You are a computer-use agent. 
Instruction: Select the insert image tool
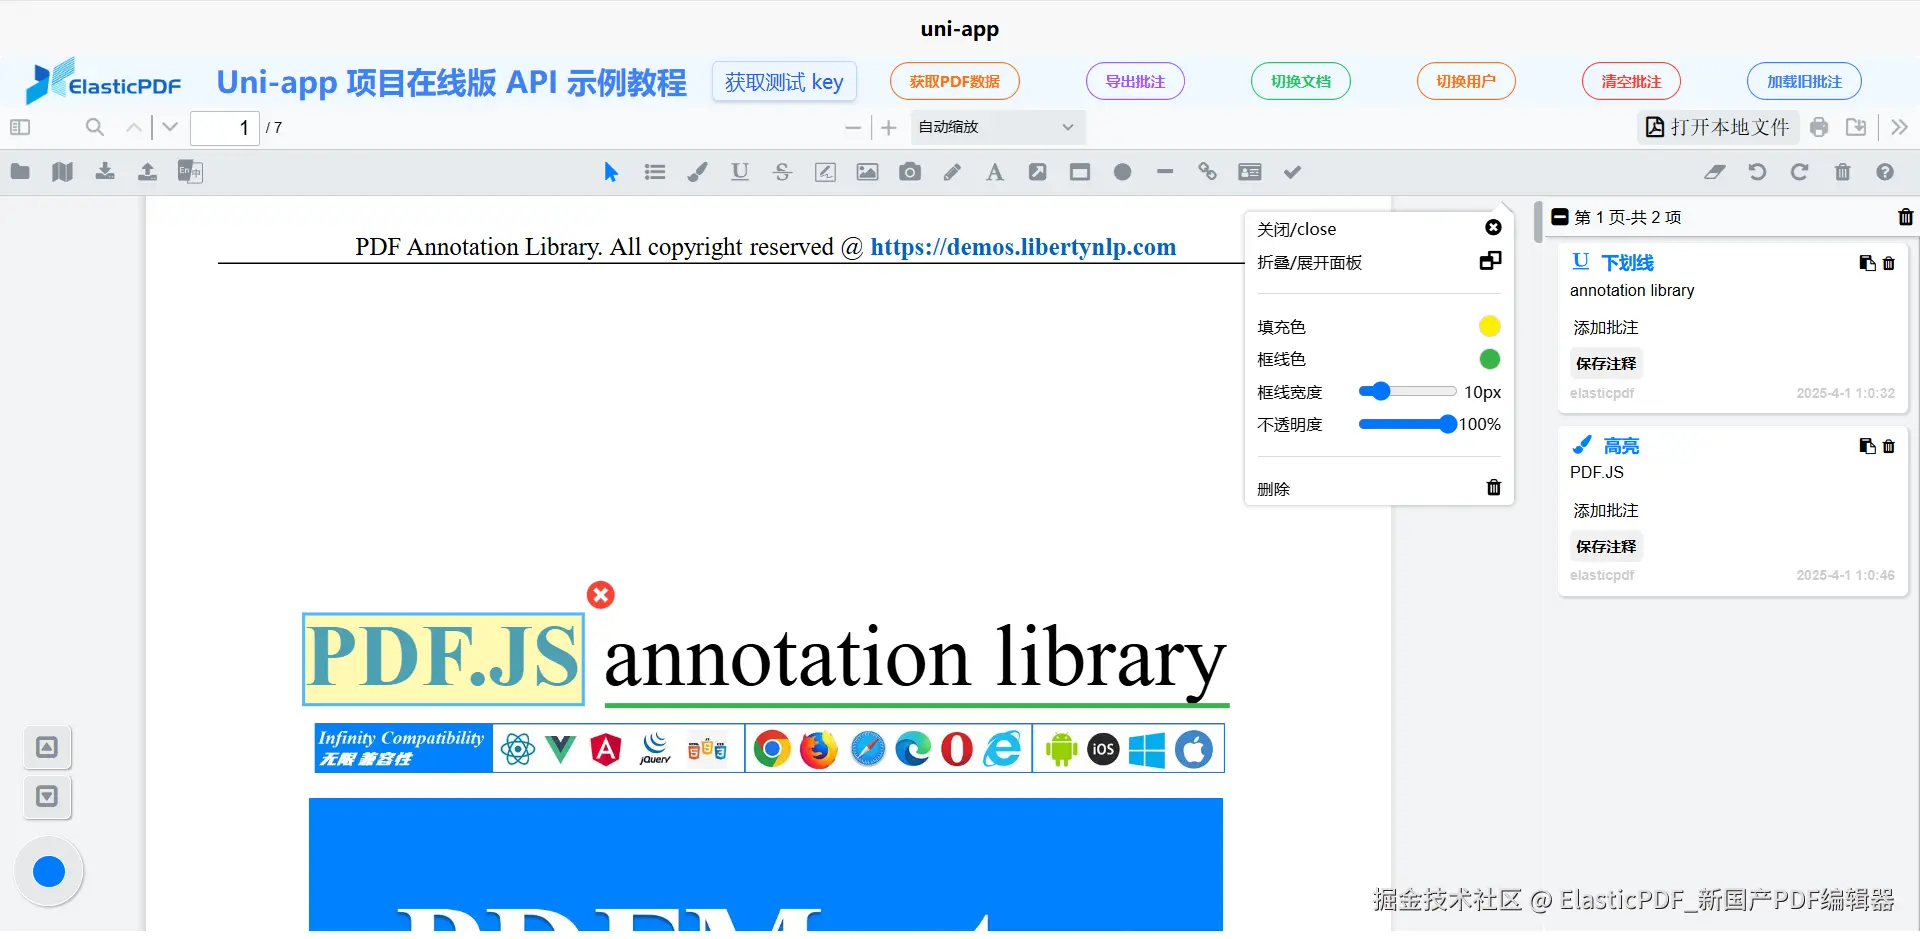point(867,172)
